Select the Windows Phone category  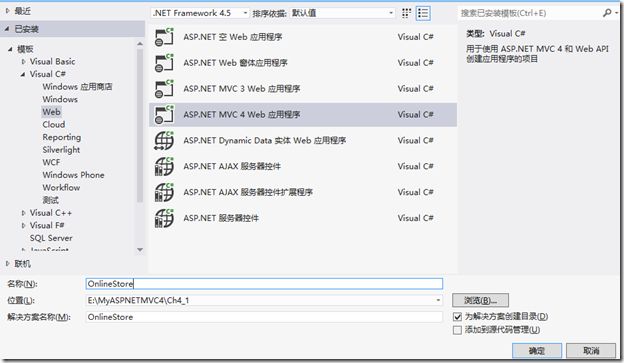73,175
